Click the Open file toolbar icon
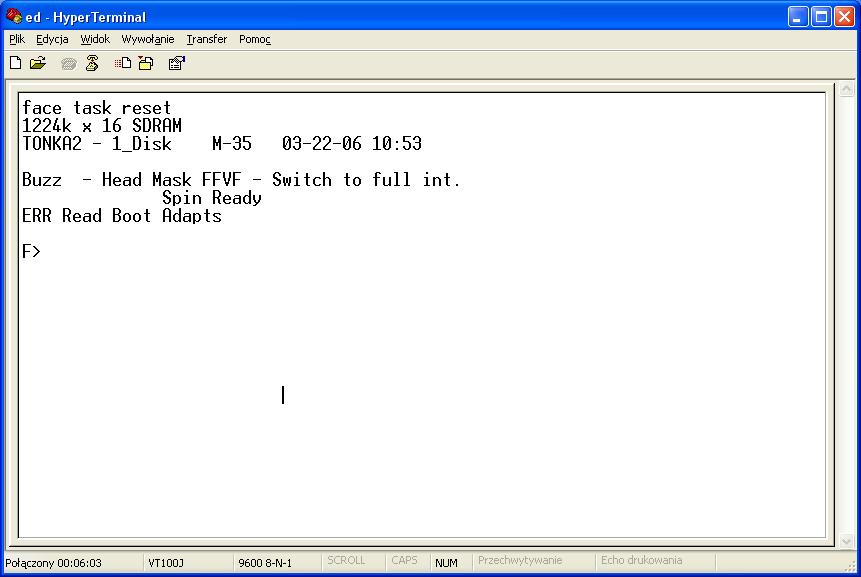The width and height of the screenshot is (861, 577). tap(38, 63)
